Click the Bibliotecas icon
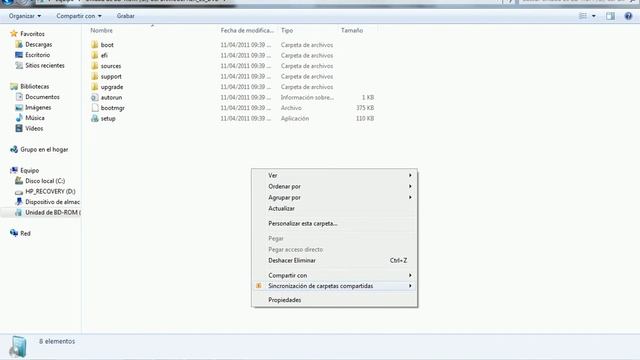The width and height of the screenshot is (640, 360). 14,86
